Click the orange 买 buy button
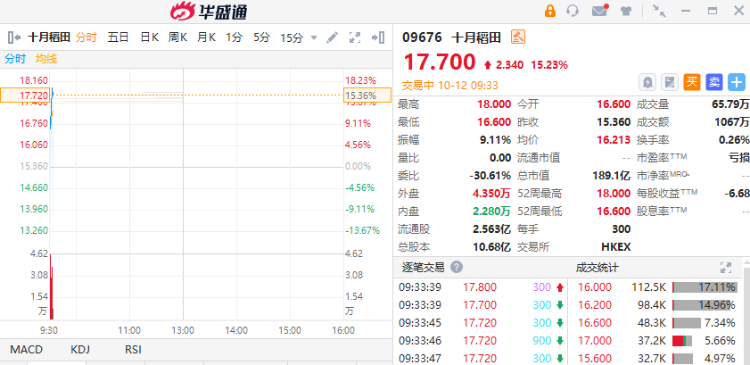The height and width of the screenshot is (365, 750). tap(692, 82)
